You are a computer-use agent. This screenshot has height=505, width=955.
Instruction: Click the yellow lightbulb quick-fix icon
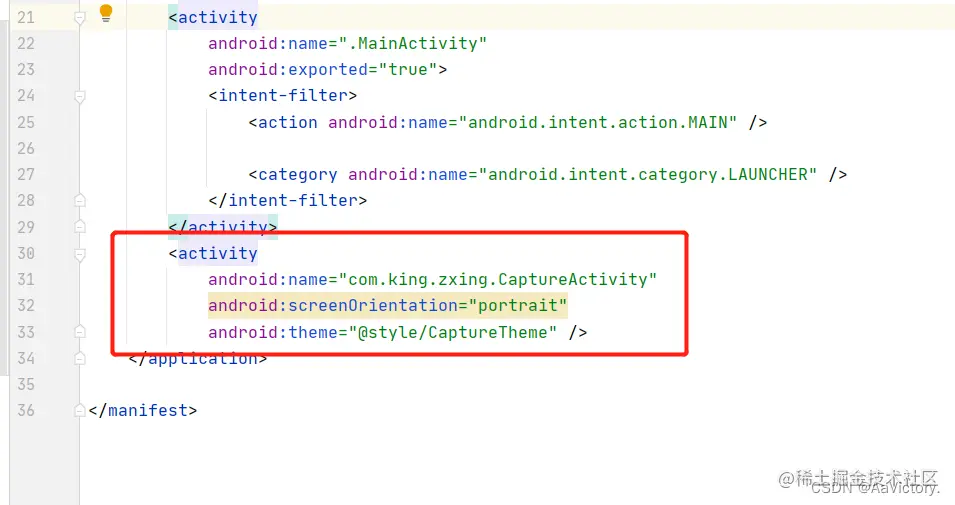tap(106, 13)
